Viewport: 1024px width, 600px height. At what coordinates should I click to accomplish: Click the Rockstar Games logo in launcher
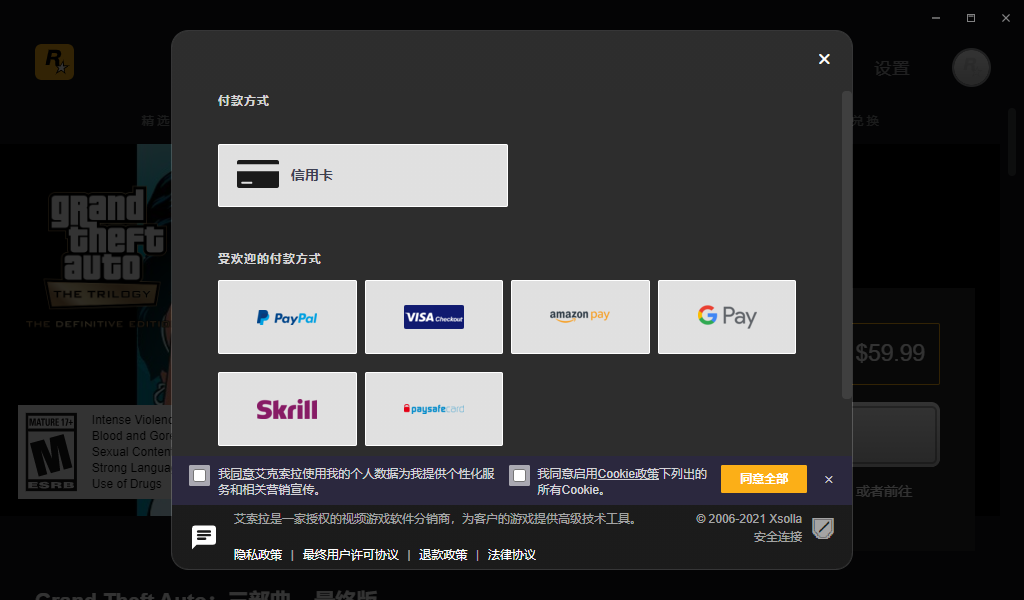click(55, 62)
